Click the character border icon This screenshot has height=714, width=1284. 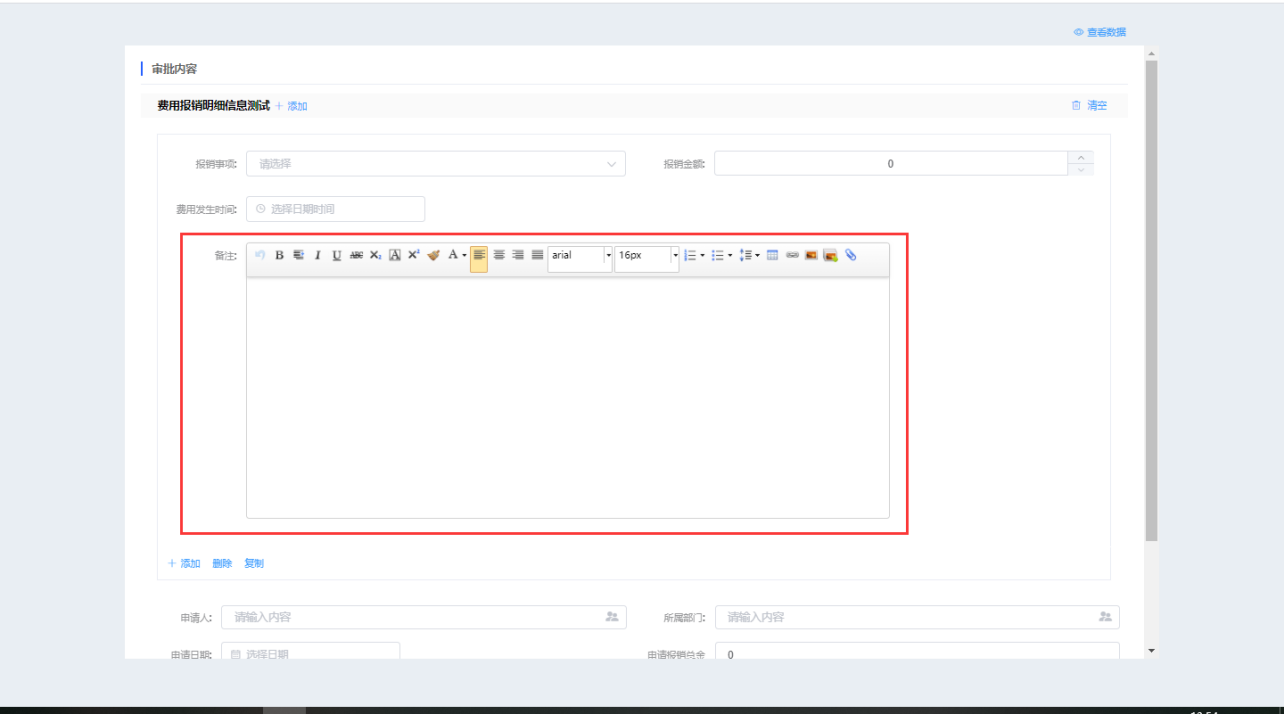395,255
